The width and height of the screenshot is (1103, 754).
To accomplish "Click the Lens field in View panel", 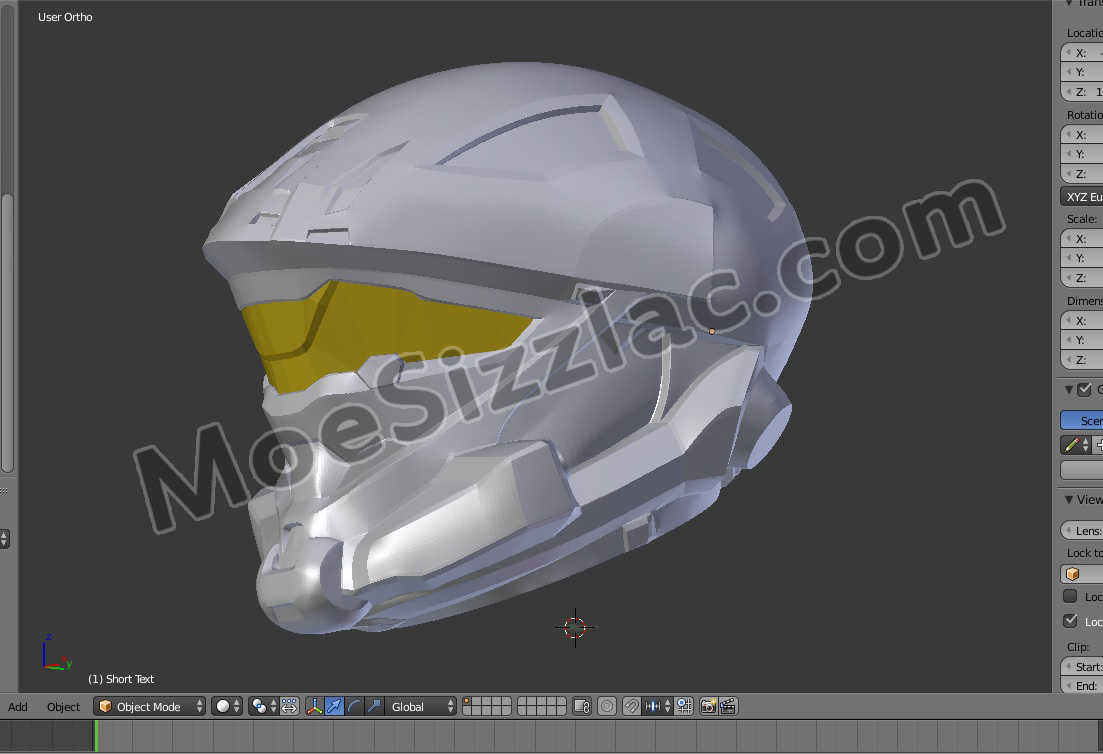I will click(x=1082, y=530).
